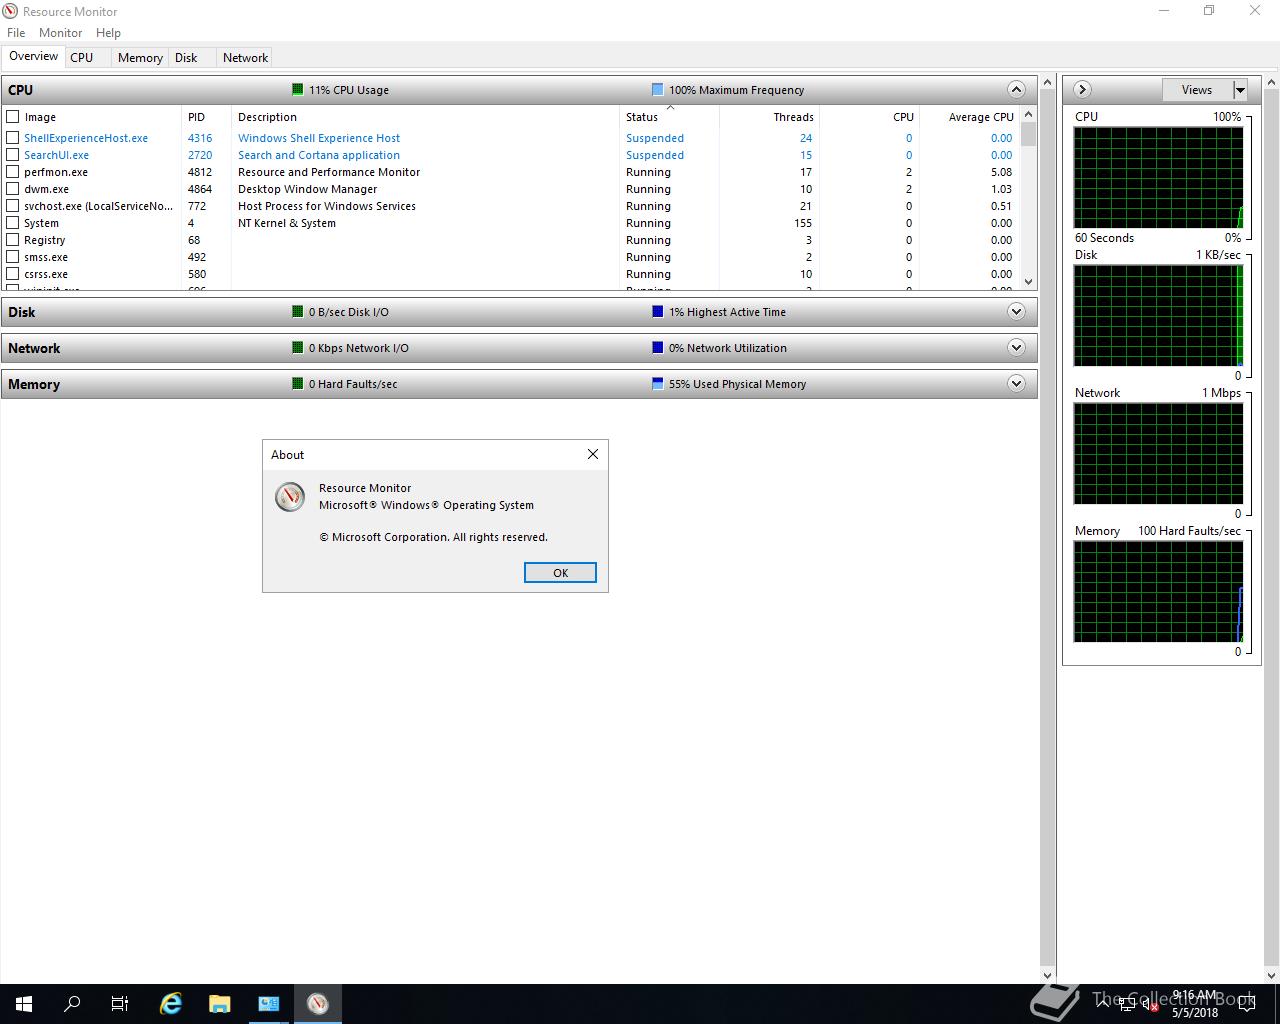Click the Network activity graph
Image resolution: width=1280 pixels, height=1024 pixels.
pos(1158,454)
